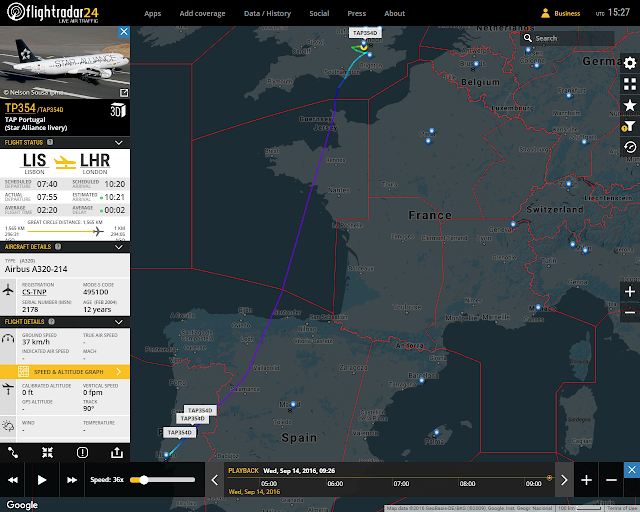Image resolution: width=640 pixels, height=512 pixels.
Task: Open Add coverage page
Action: click(x=202, y=13)
